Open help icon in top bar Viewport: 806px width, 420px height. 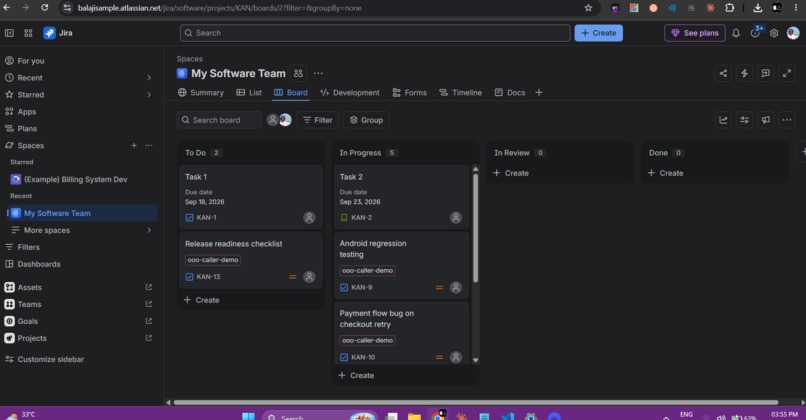755,33
